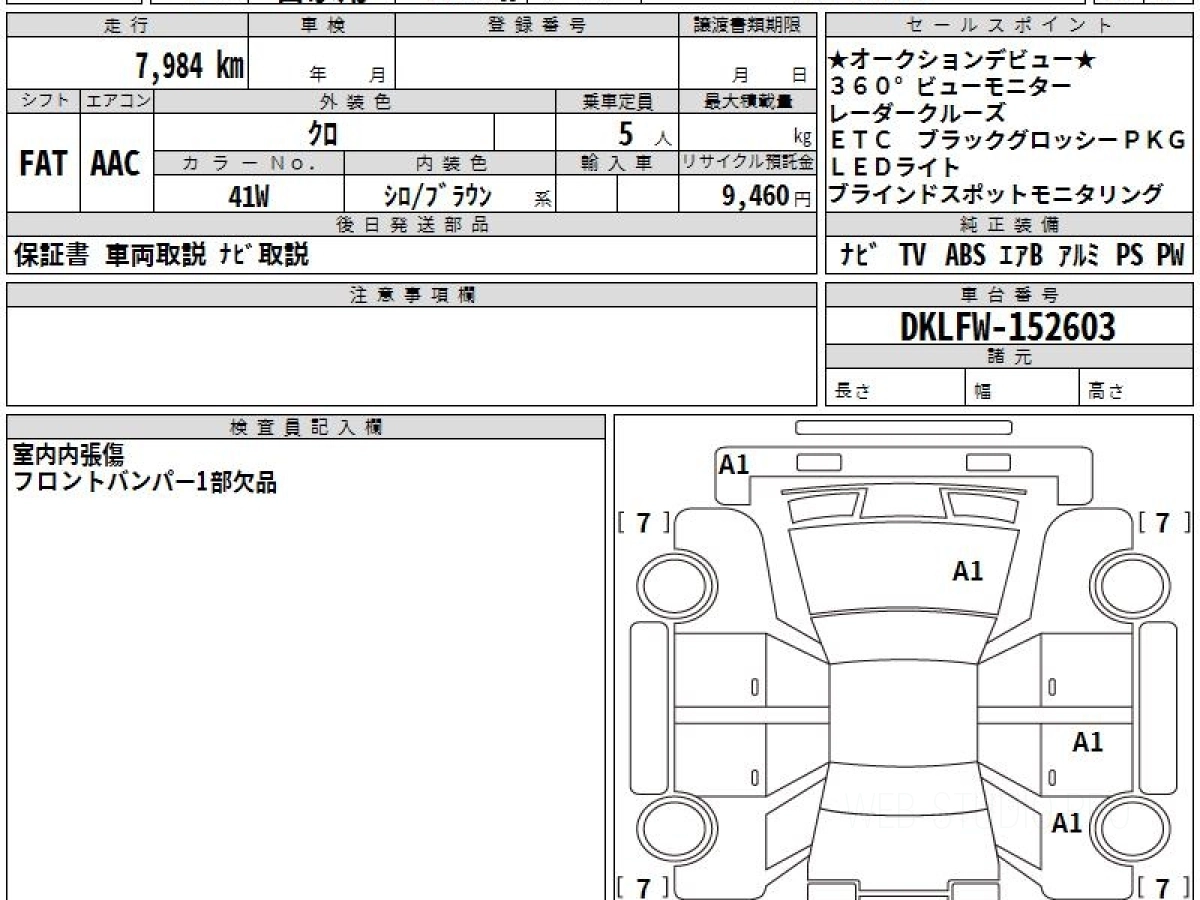Select the ブラインドスポットモニタリング line

pos(996,194)
